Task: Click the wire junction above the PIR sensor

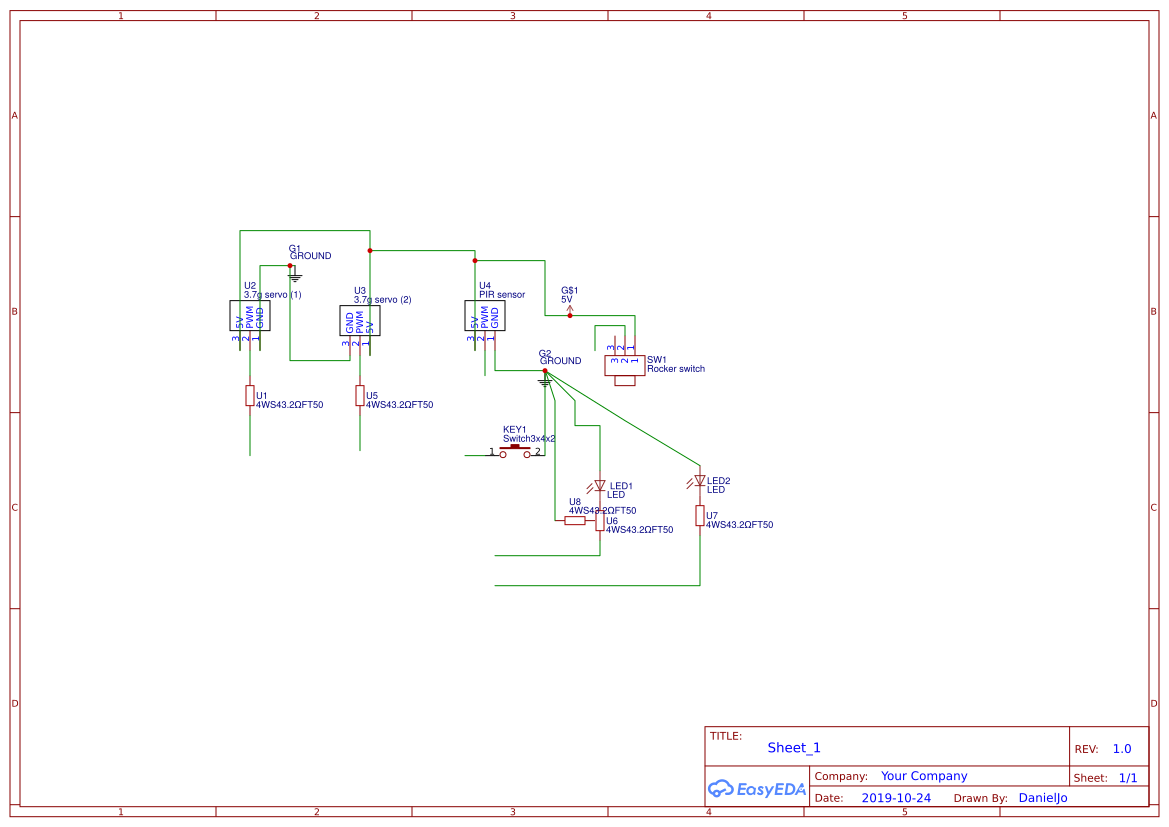Action: pos(473,260)
